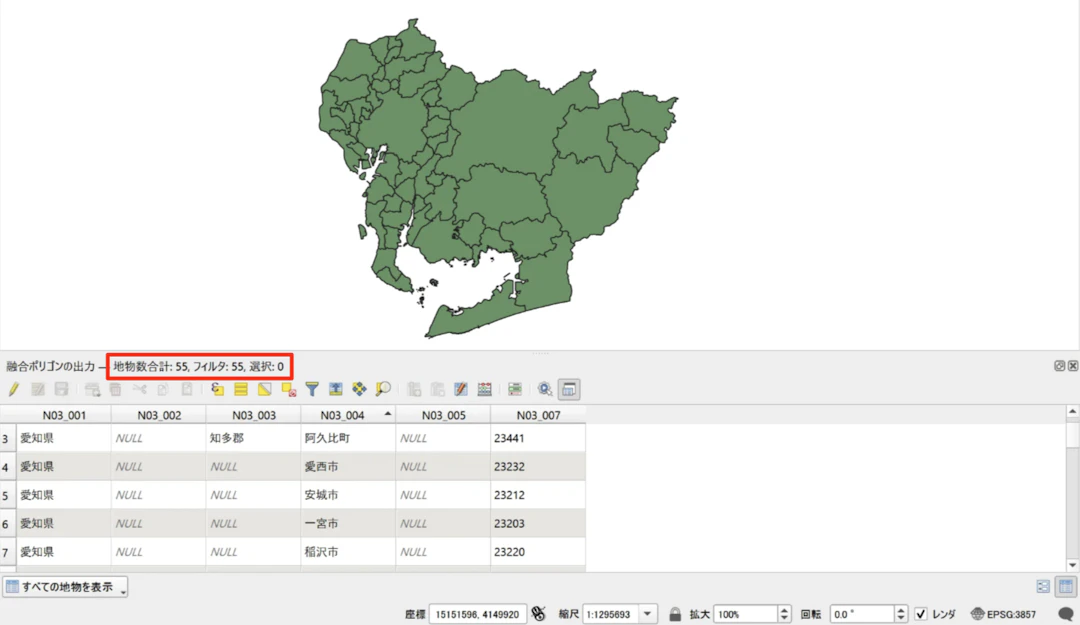The image size is (1080, 625).
Task: Click the EPSG:3857 projection button
Action: (1005, 613)
